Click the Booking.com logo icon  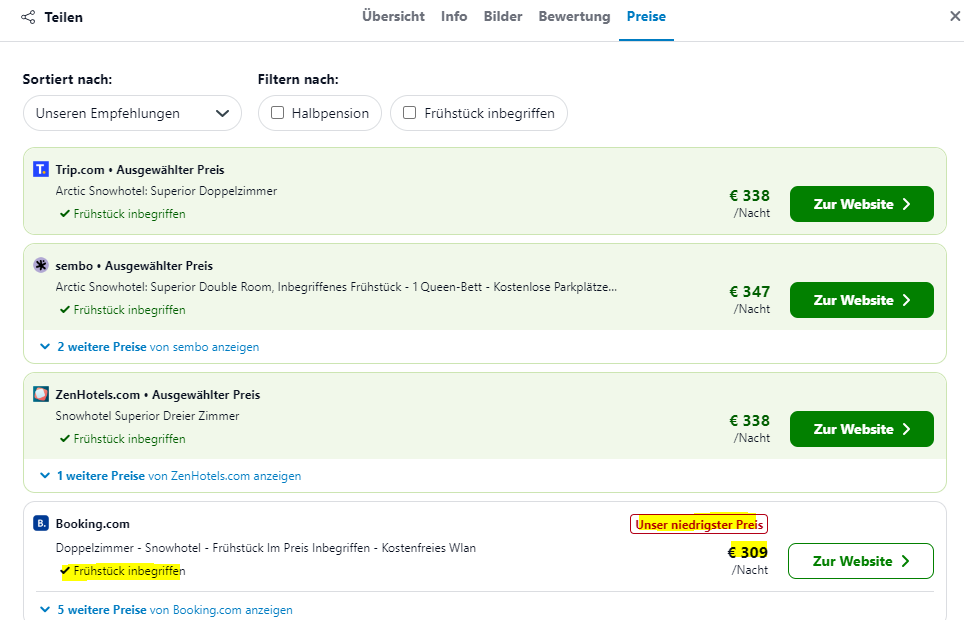click(x=41, y=523)
